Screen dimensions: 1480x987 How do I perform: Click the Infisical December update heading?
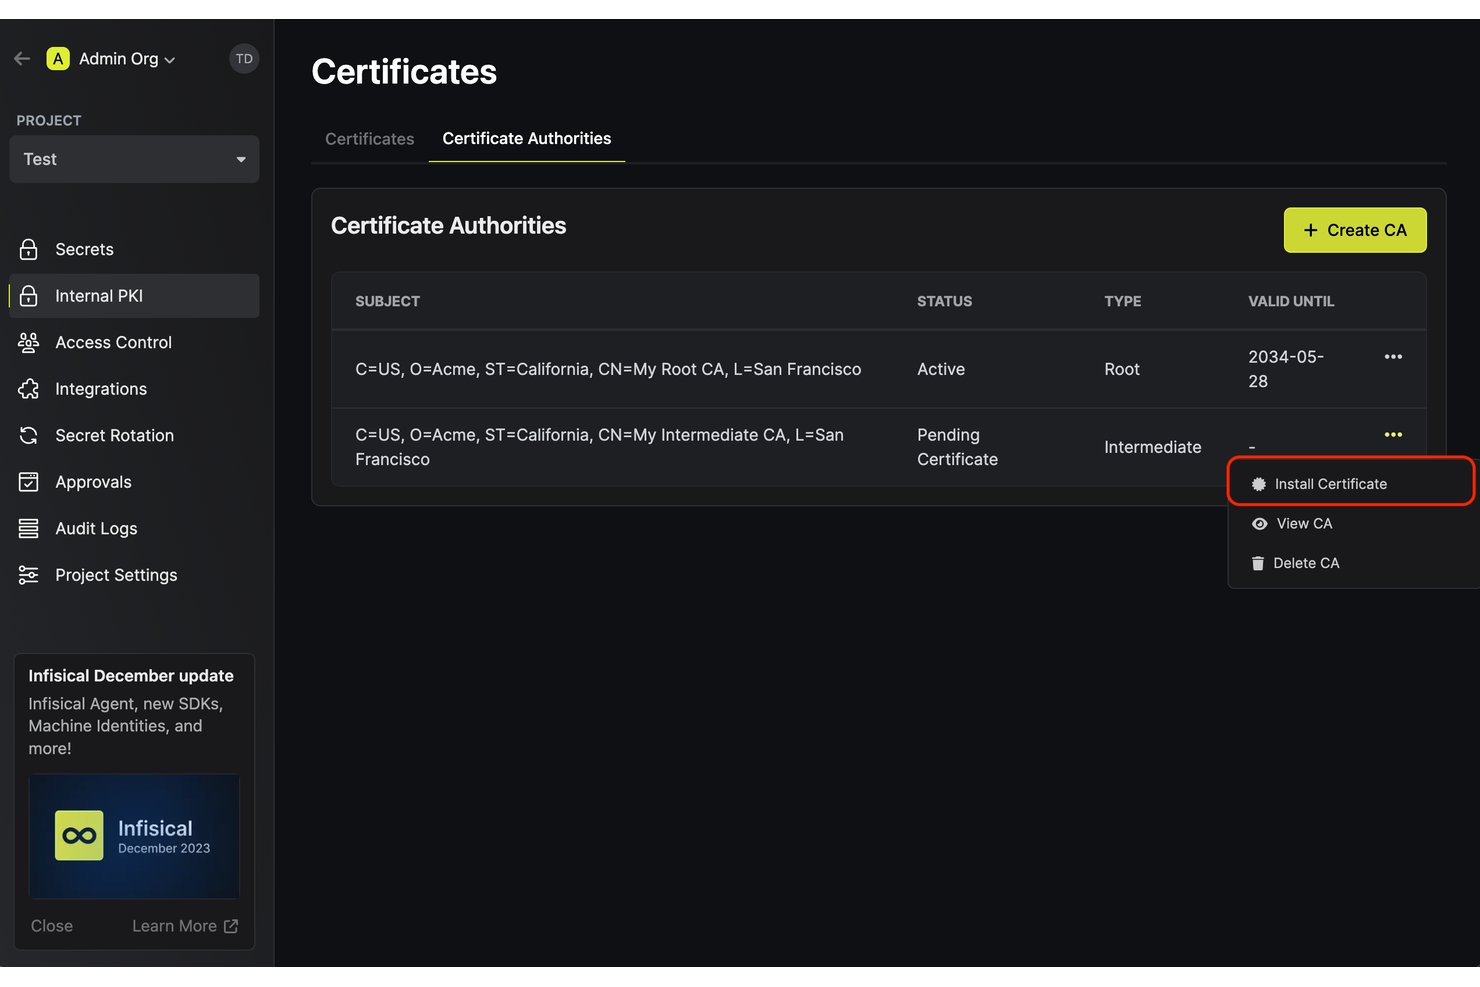pyautogui.click(x=131, y=676)
